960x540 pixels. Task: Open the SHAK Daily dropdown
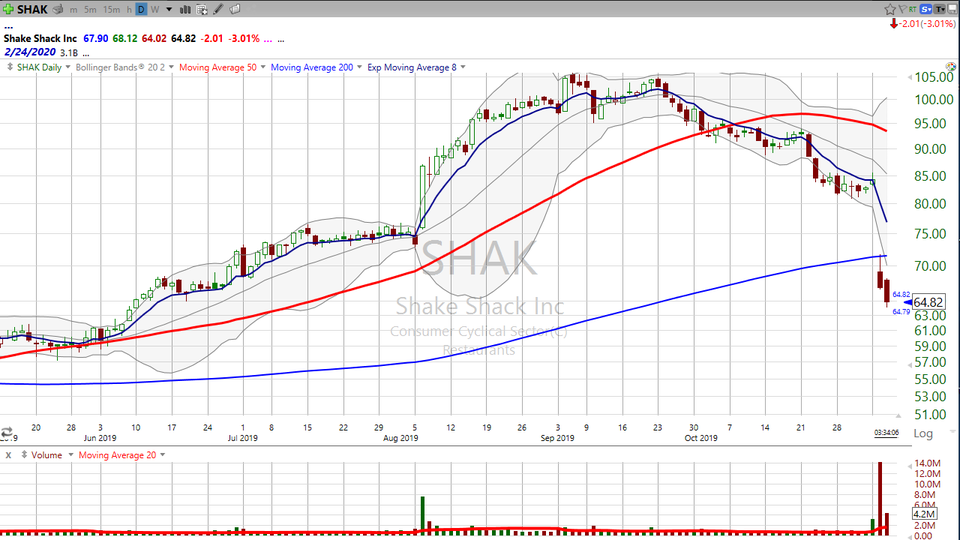coord(67,67)
